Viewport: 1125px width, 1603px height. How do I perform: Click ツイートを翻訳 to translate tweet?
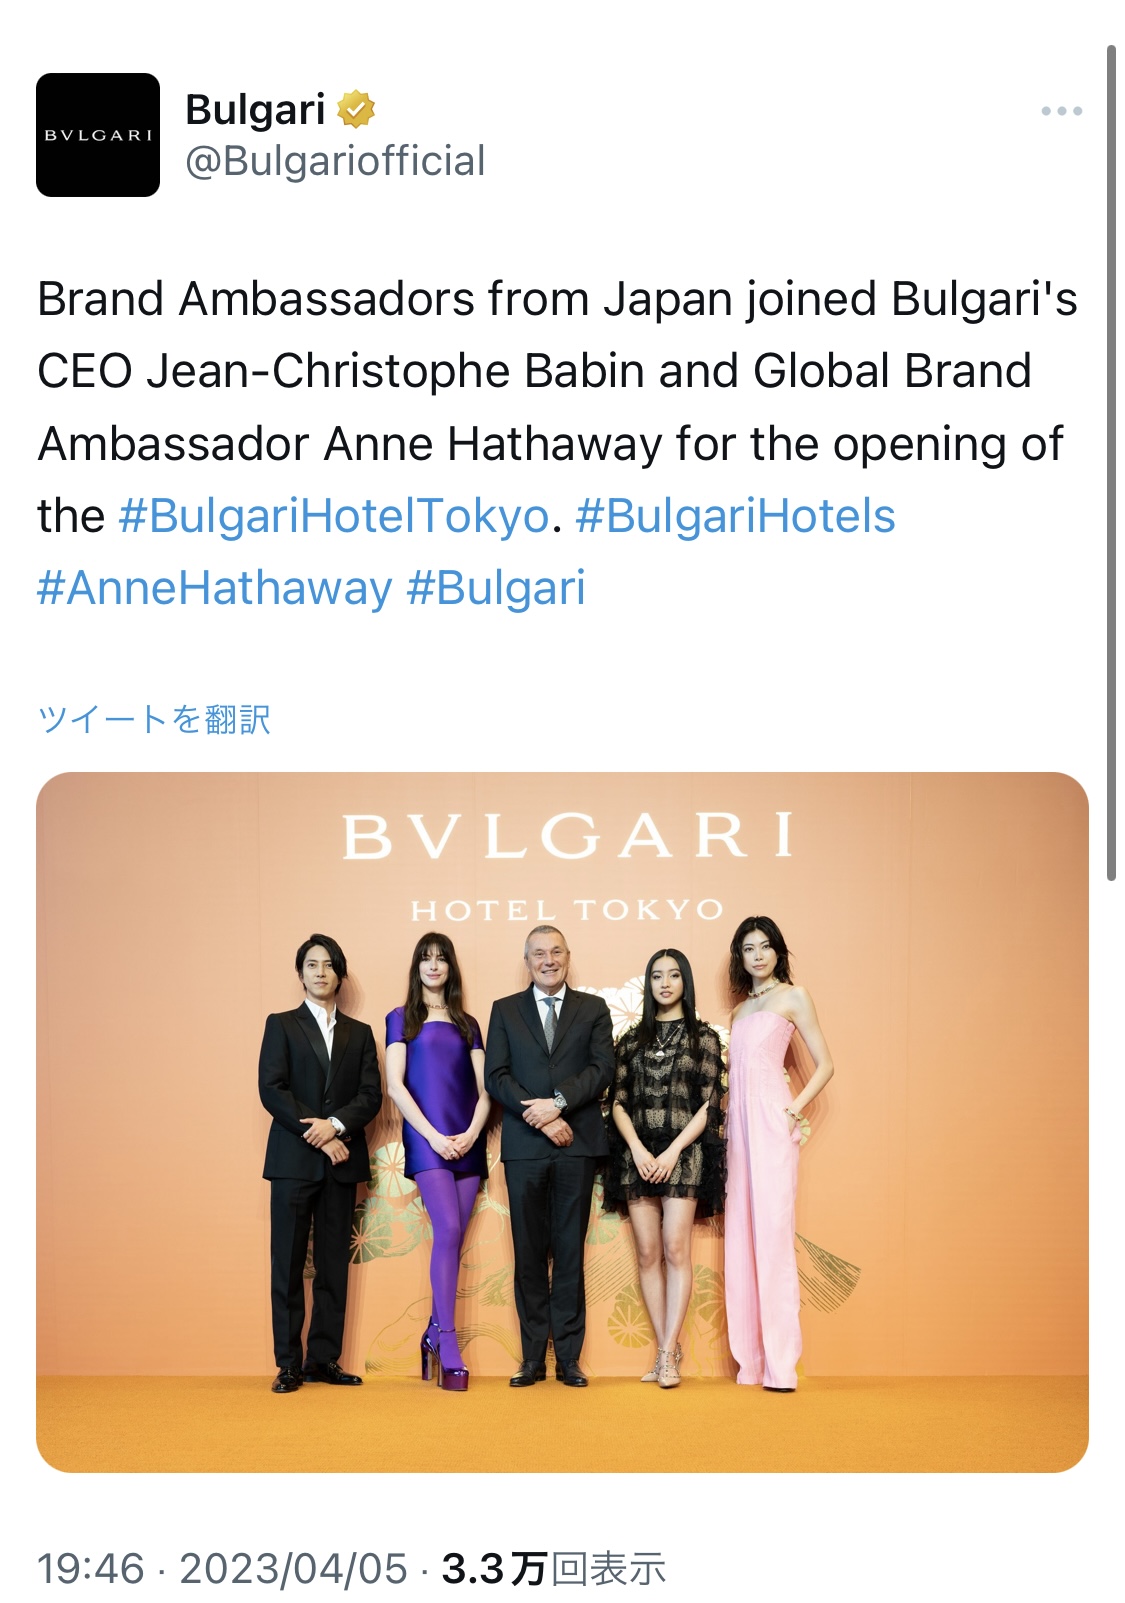[x=154, y=719]
